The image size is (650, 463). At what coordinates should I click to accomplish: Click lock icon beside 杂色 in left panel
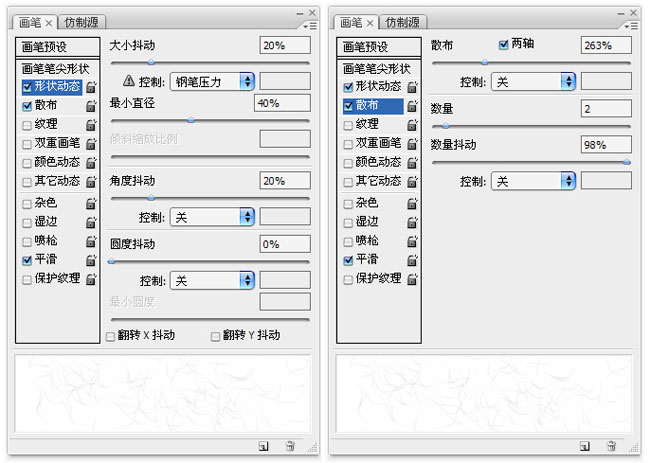[x=91, y=203]
